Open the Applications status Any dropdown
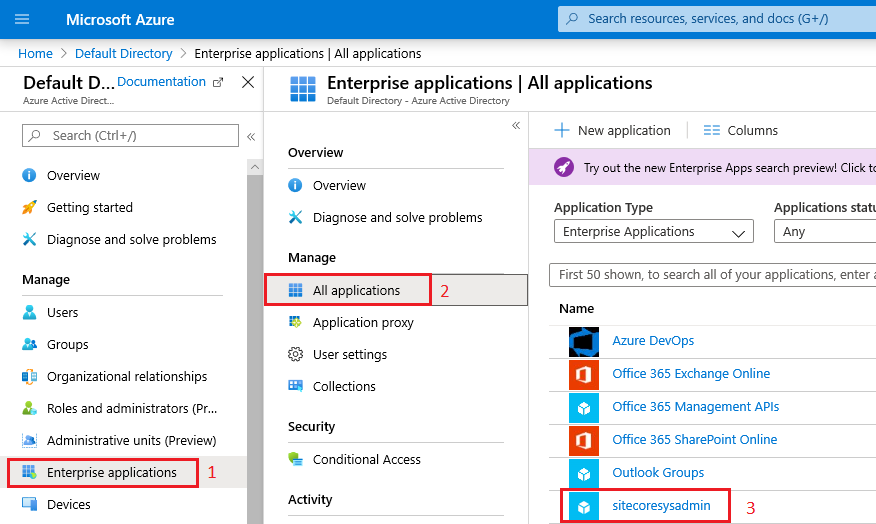 click(x=825, y=231)
